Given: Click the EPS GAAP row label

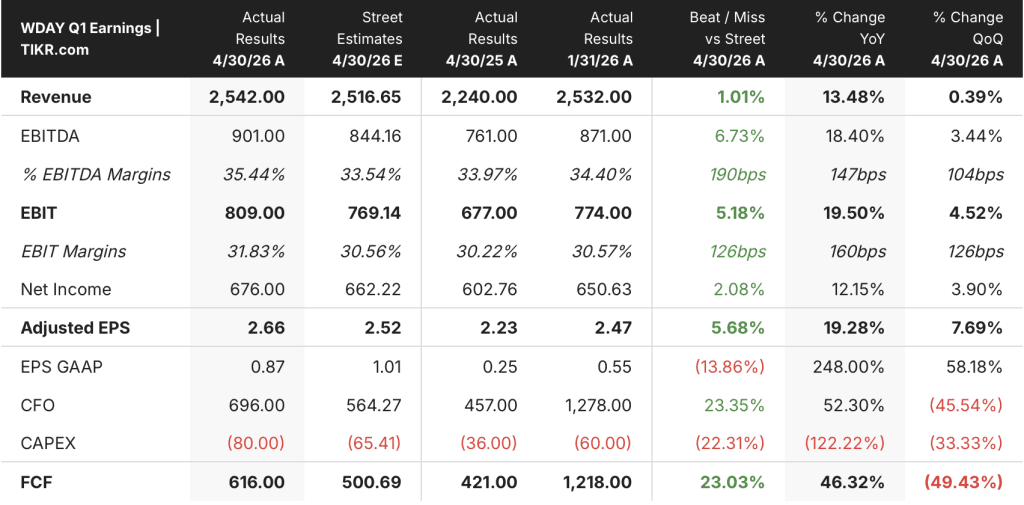Looking at the screenshot, I should (61, 367).
